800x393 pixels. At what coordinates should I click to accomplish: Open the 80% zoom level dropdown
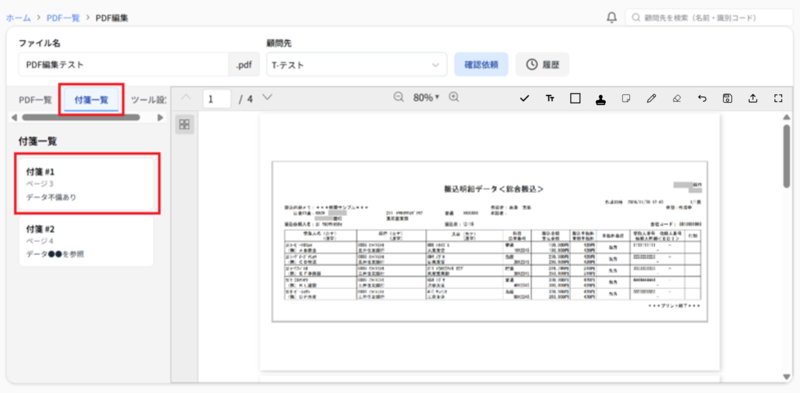click(x=426, y=97)
